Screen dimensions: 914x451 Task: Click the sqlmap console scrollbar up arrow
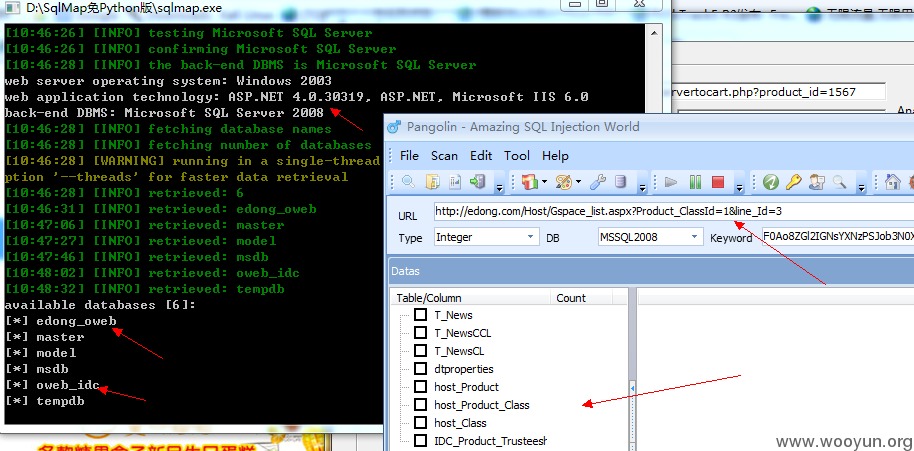(655, 33)
